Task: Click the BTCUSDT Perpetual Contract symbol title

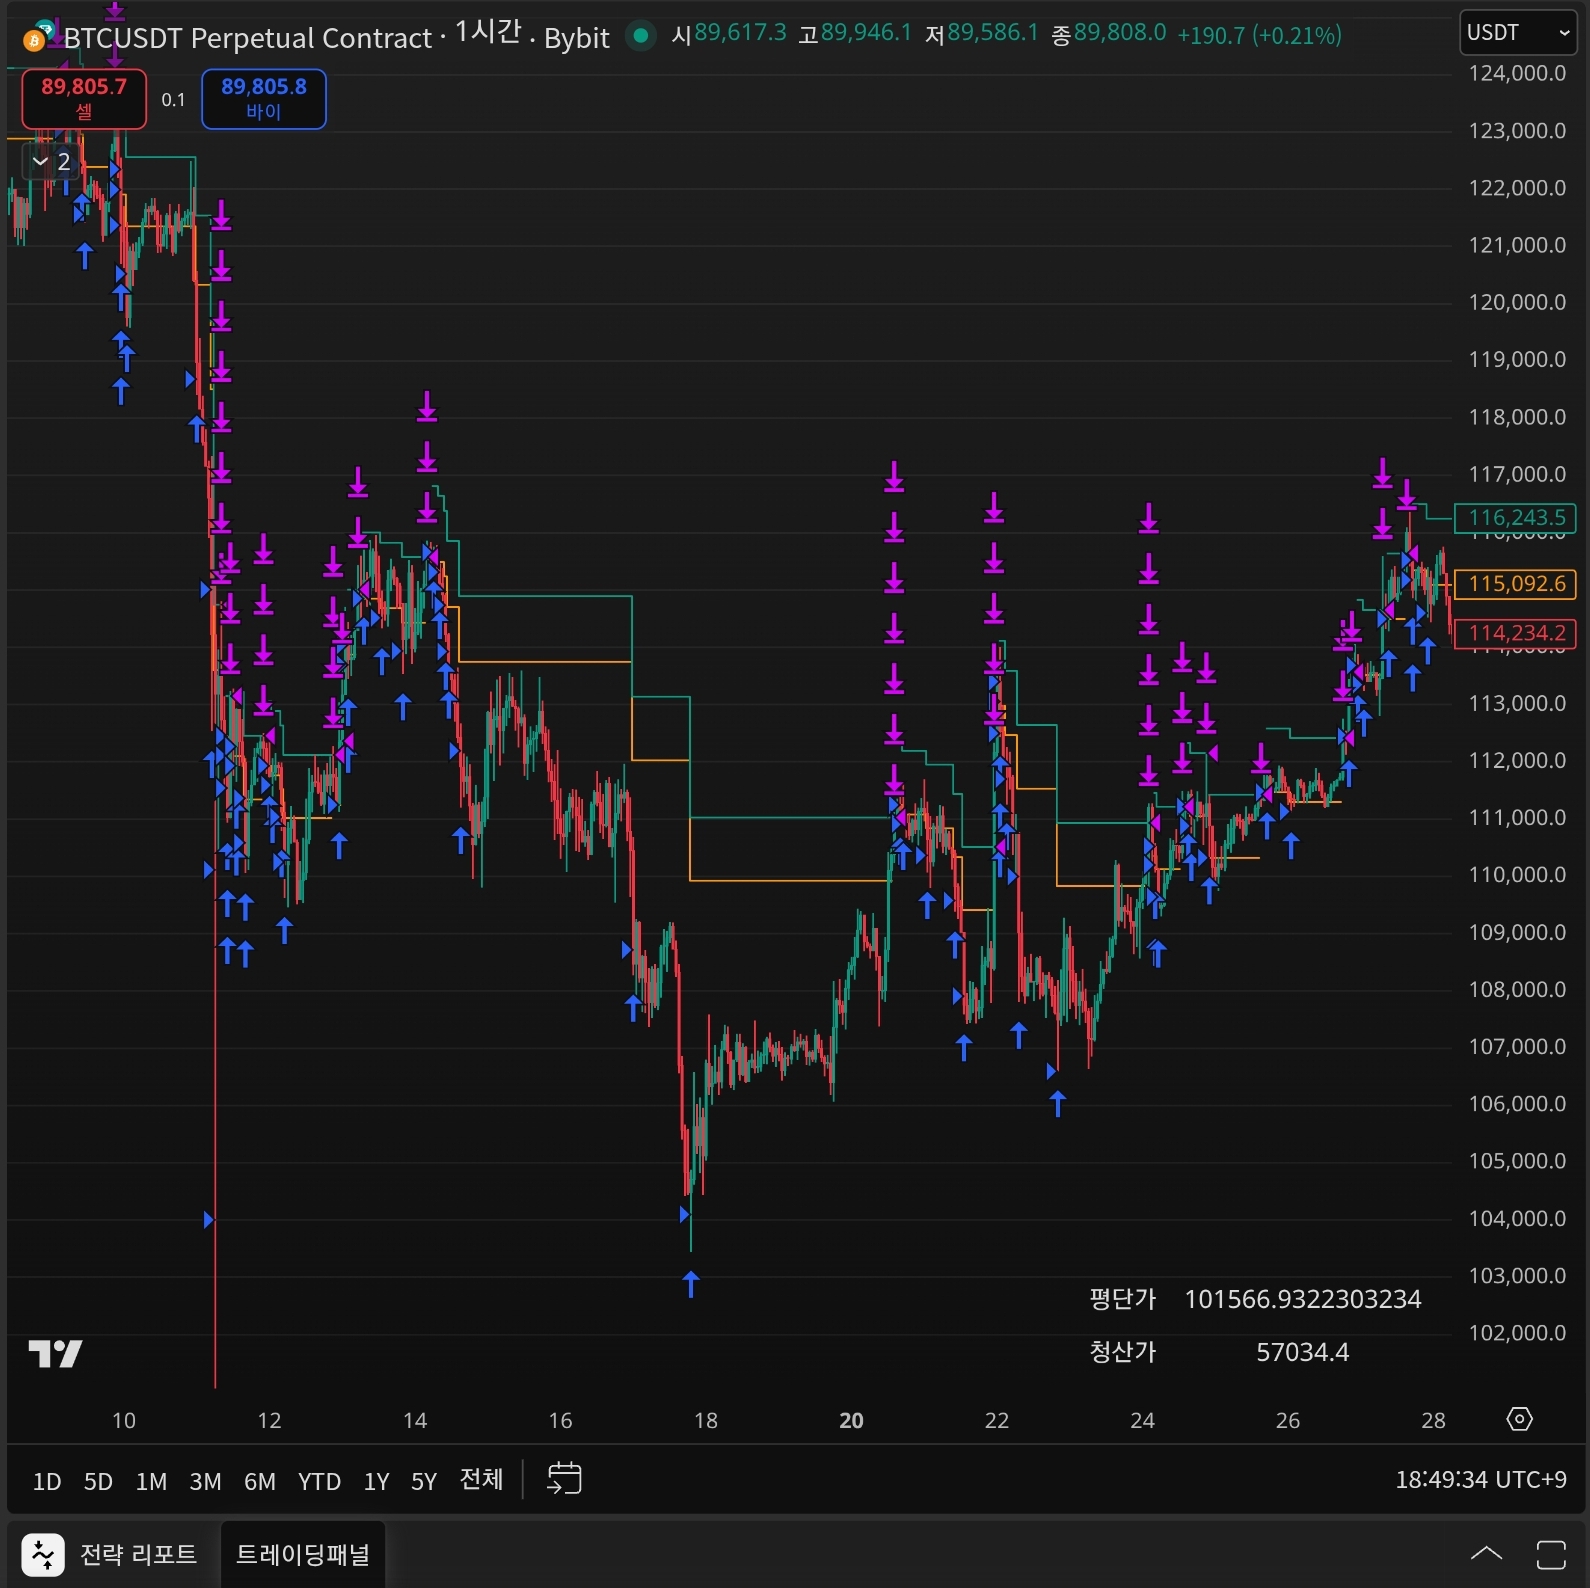Action: tap(247, 38)
